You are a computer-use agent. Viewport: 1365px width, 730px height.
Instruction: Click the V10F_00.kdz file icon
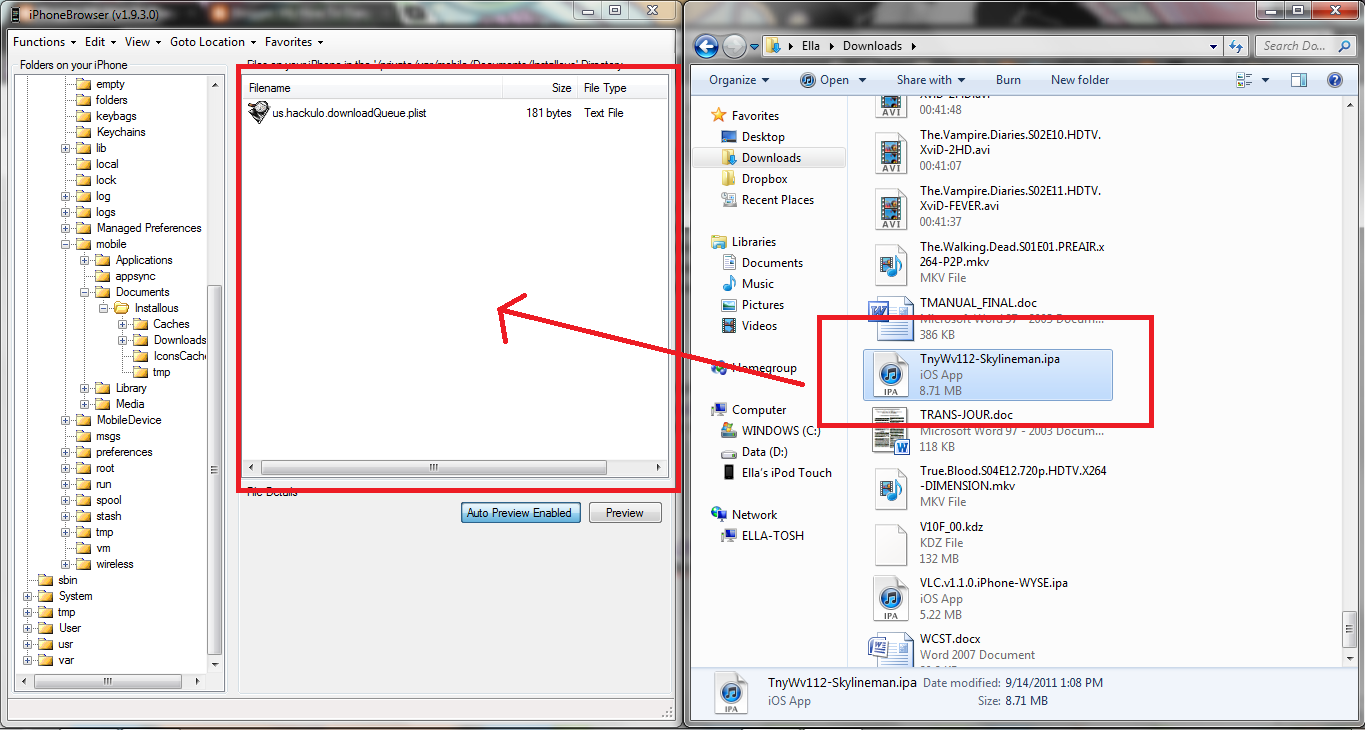pos(890,543)
